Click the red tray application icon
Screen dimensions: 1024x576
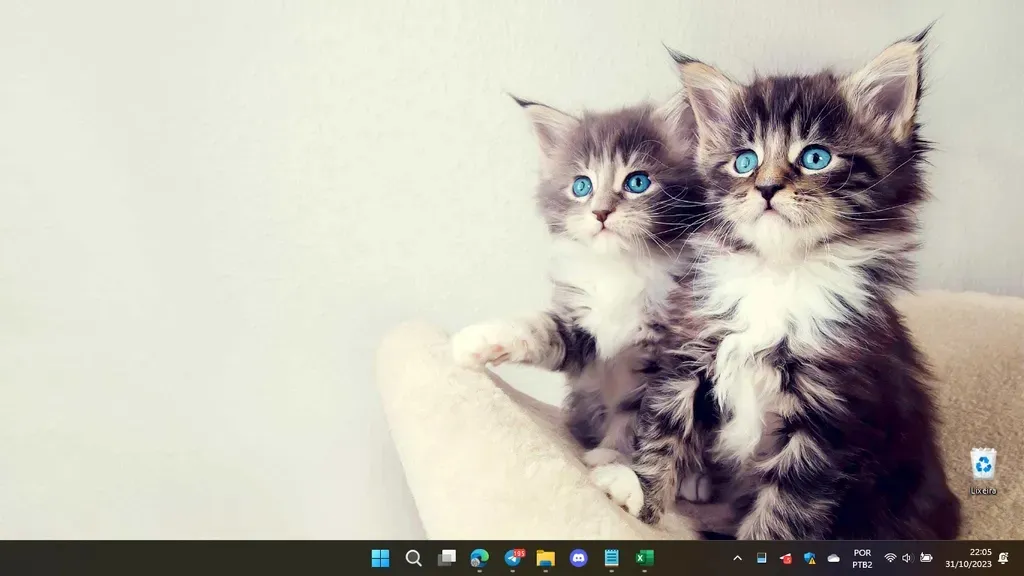[786, 558]
